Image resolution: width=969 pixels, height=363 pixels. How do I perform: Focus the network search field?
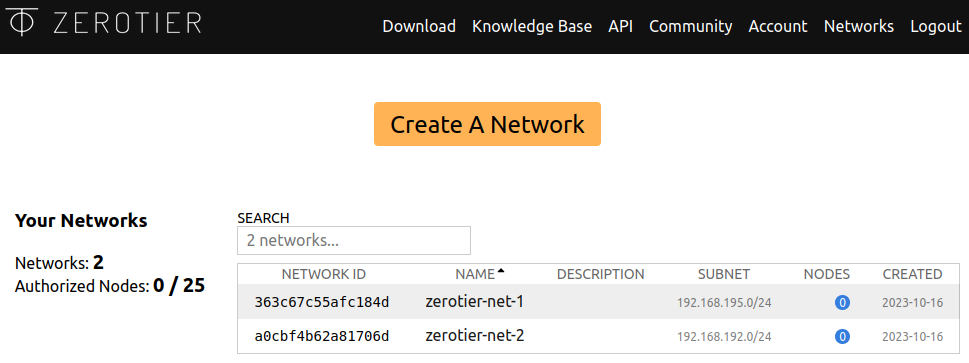354,241
